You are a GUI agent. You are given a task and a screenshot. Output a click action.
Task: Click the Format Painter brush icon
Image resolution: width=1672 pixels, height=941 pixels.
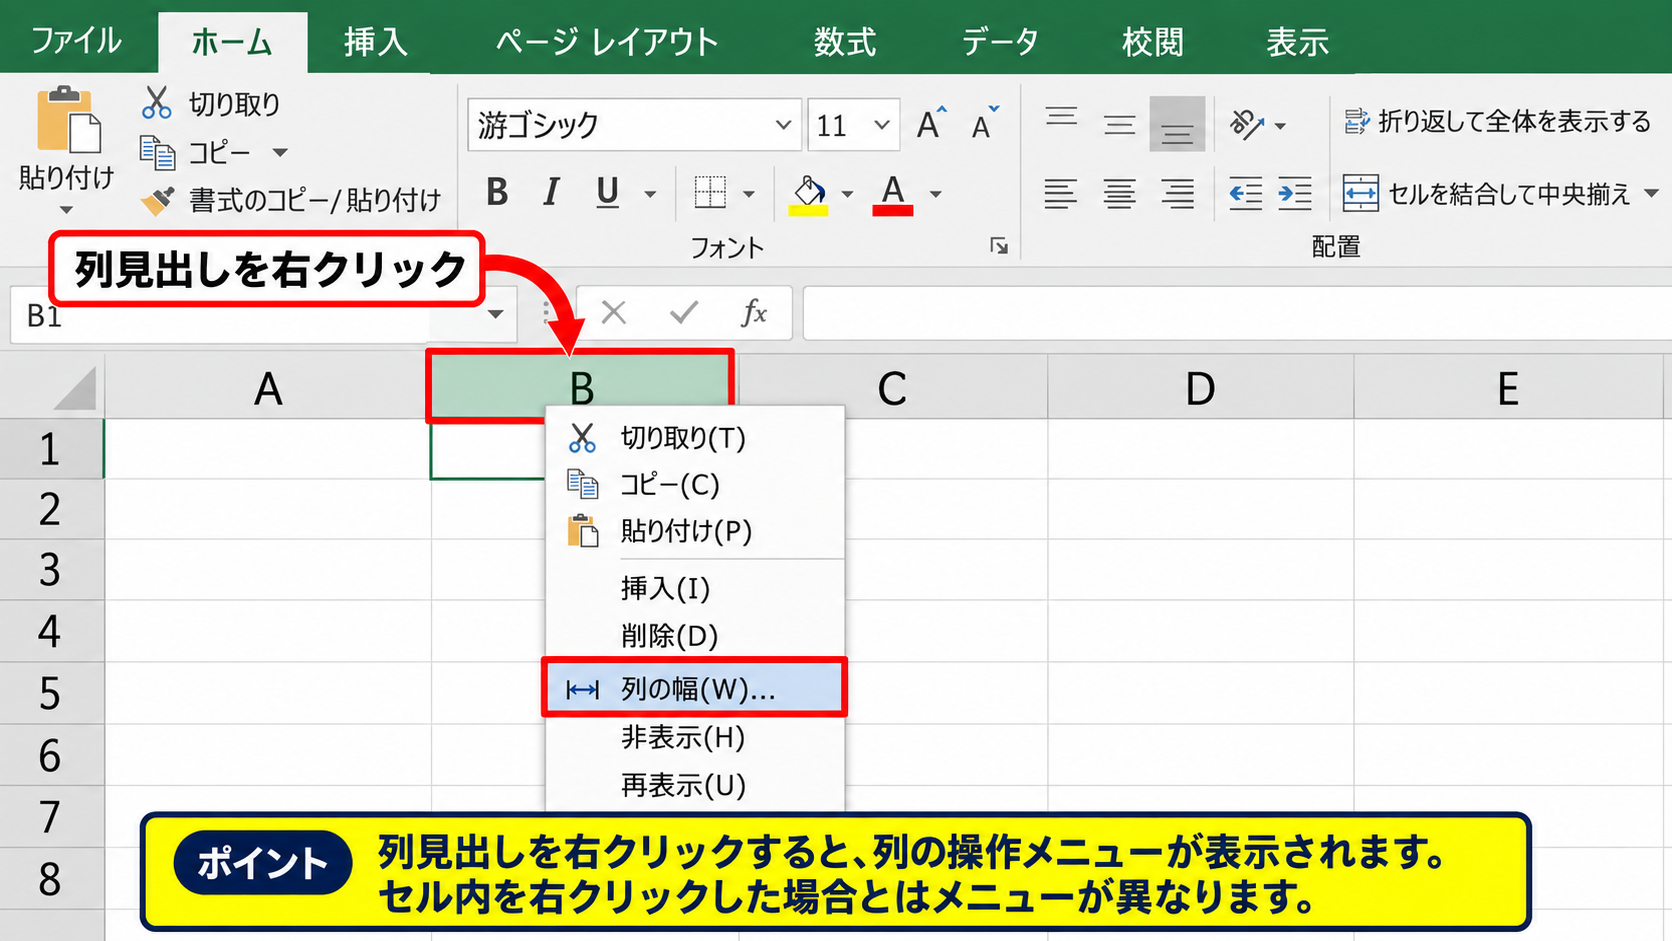tap(158, 200)
